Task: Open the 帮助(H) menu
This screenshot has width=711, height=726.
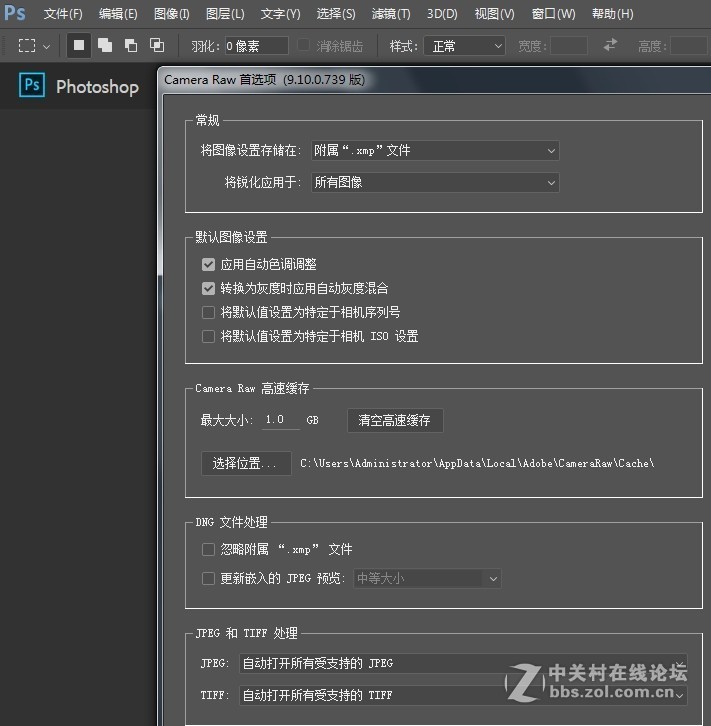Action: [612, 14]
